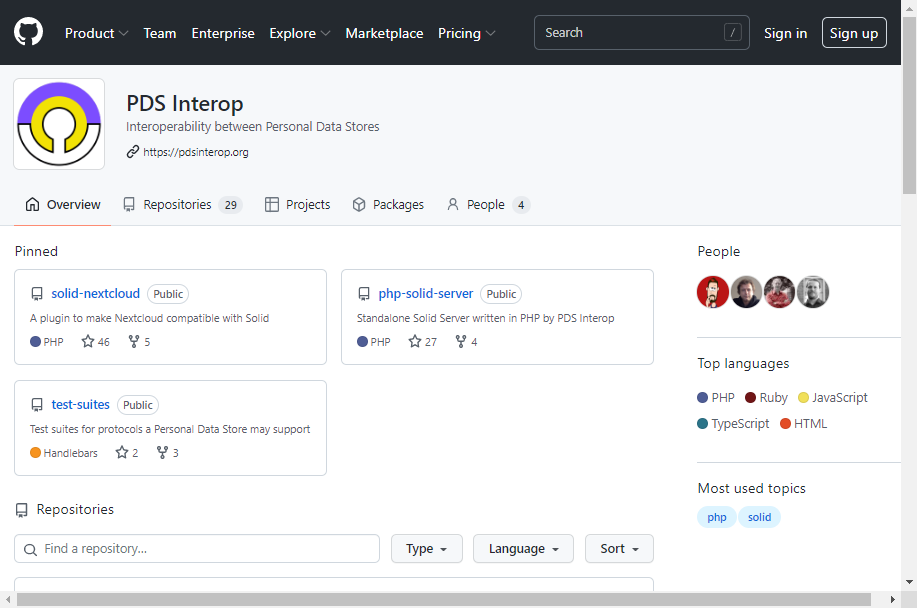Open the Type filter dropdown

[x=426, y=548]
